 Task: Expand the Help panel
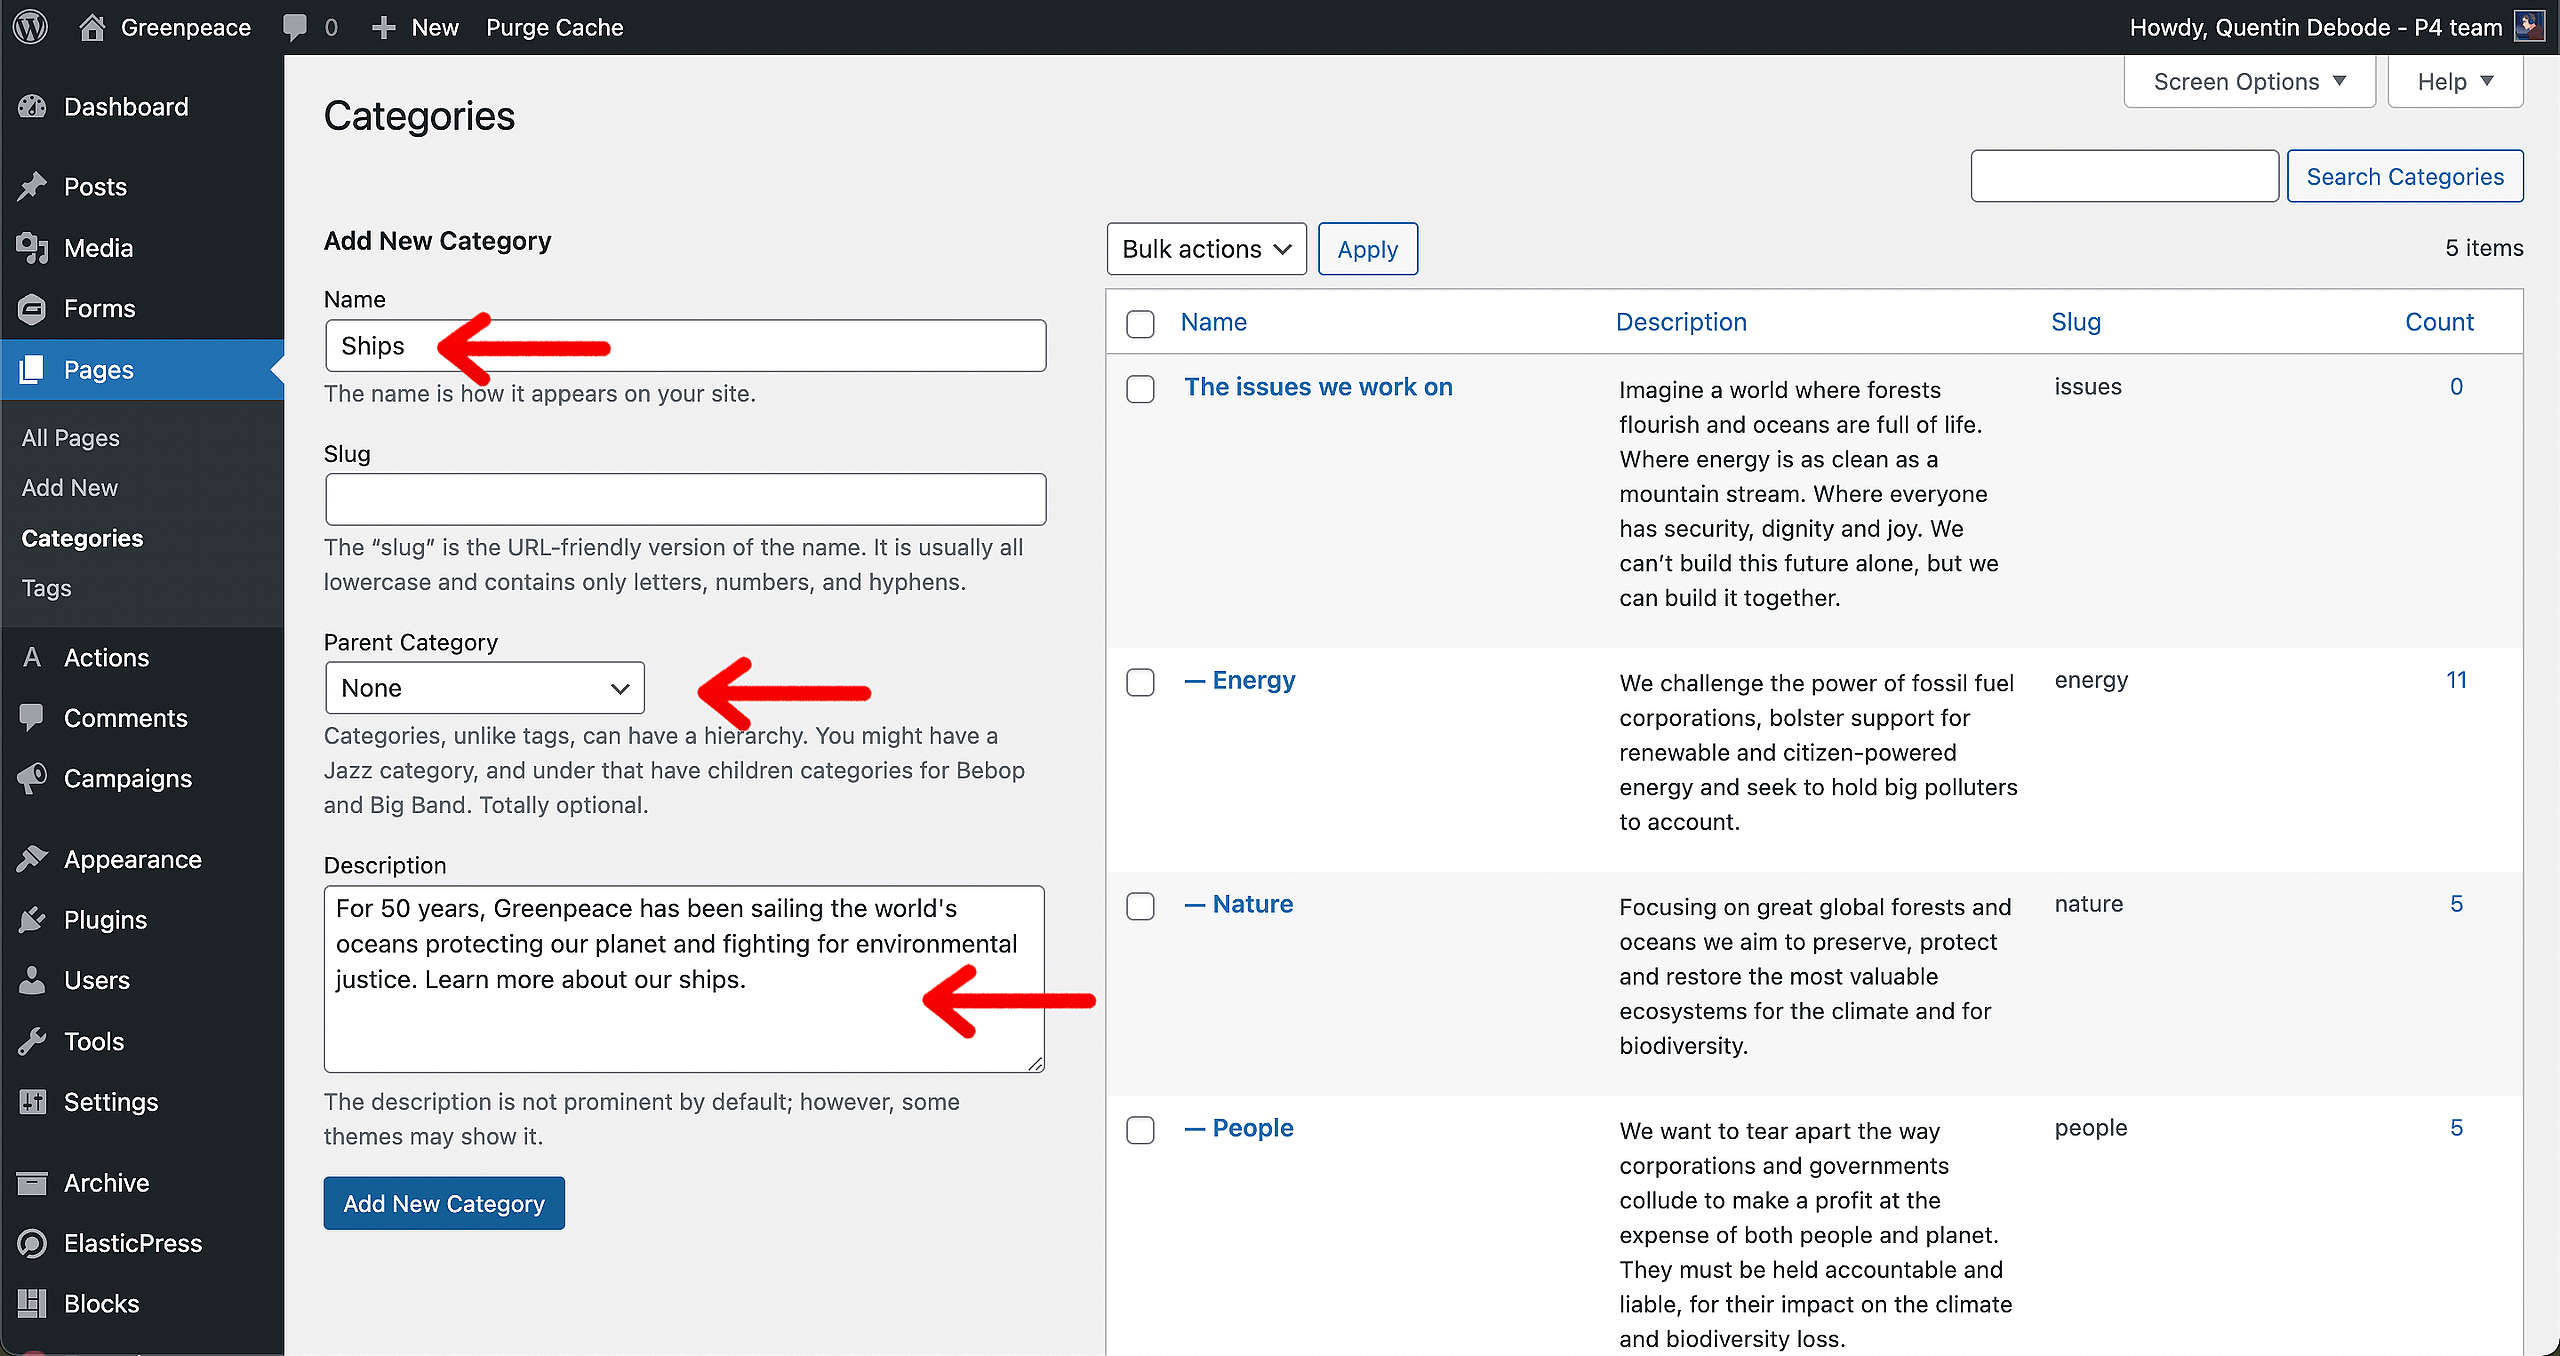(2455, 82)
